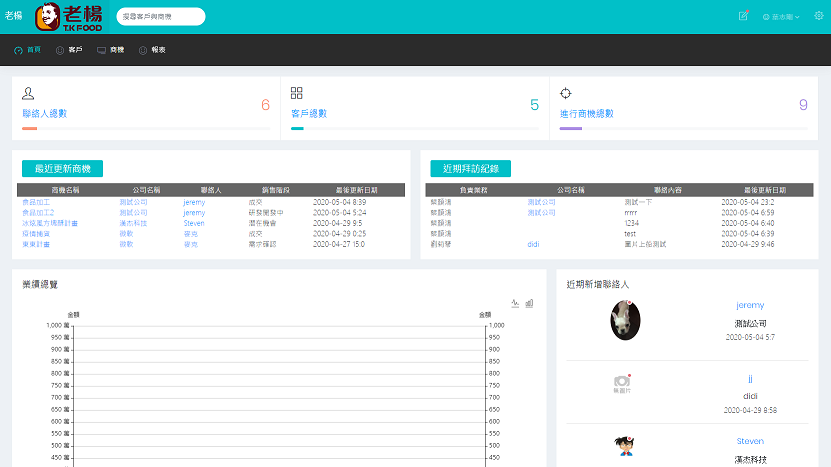Open the 冰糖潤方橫濱計畫 opportunity link
831x467 pixels.
(x=50, y=223)
